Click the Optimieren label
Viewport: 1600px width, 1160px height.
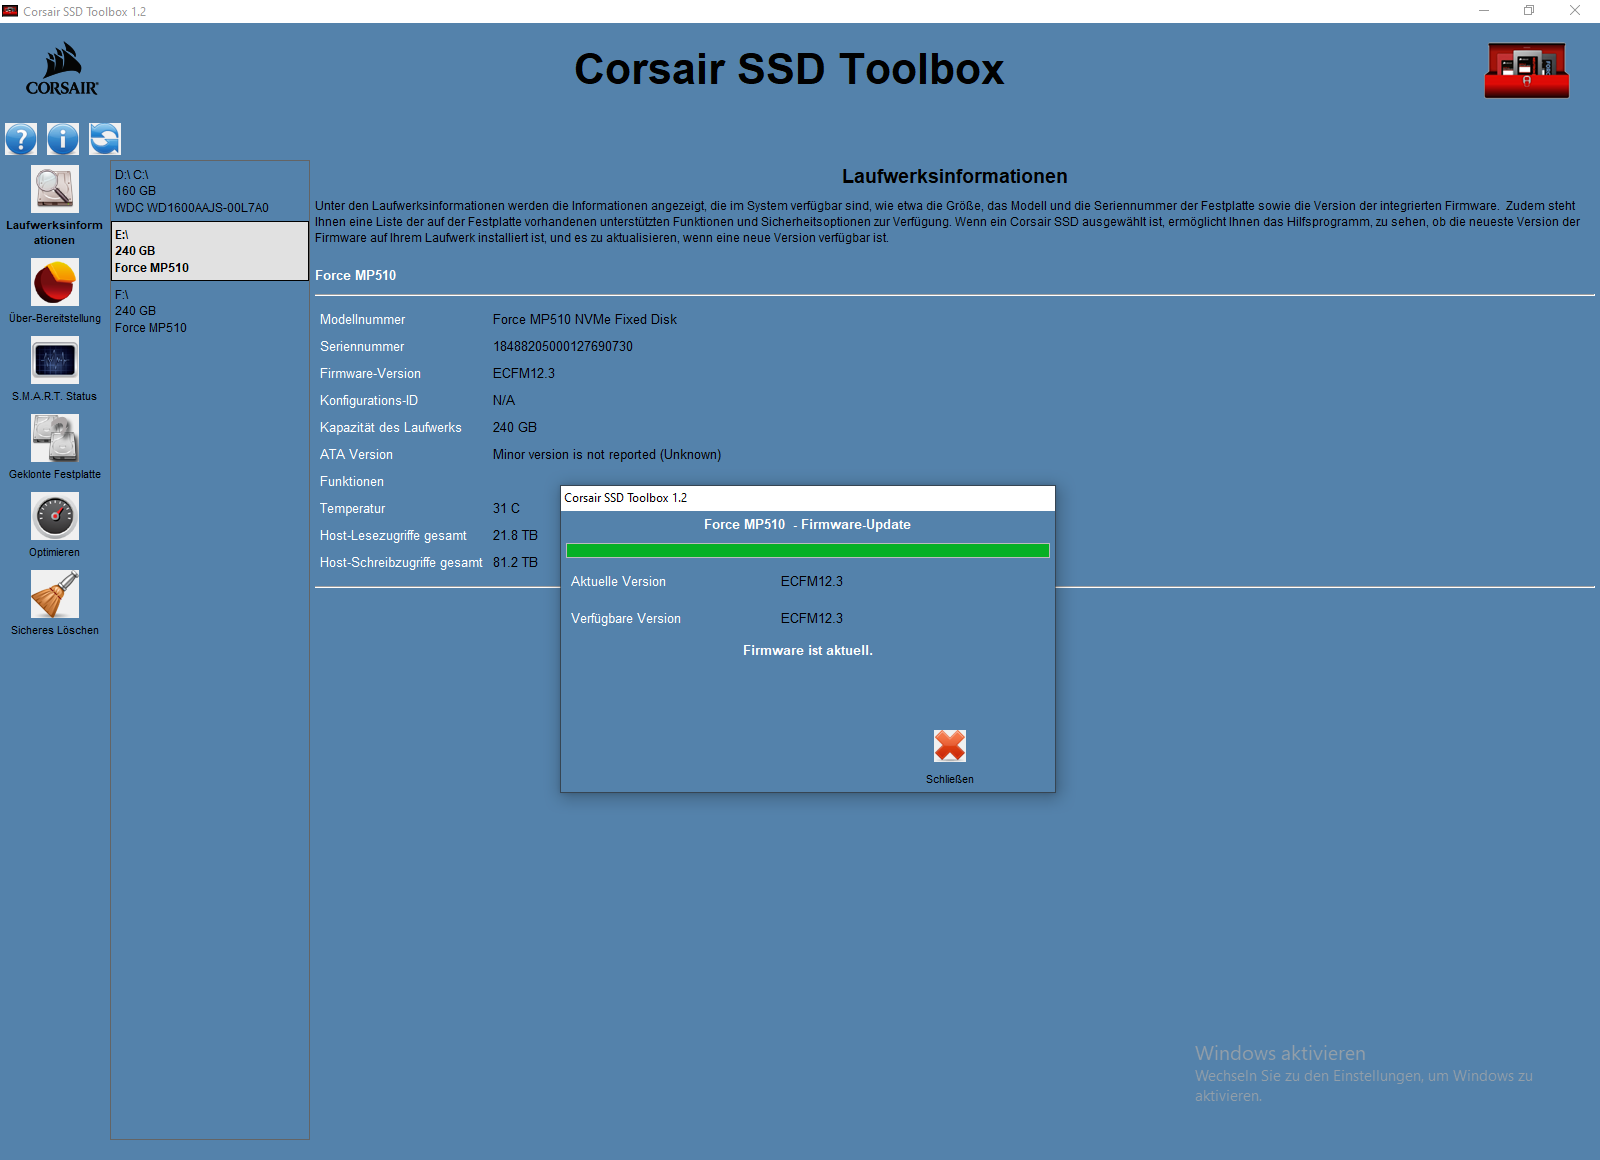(55, 552)
